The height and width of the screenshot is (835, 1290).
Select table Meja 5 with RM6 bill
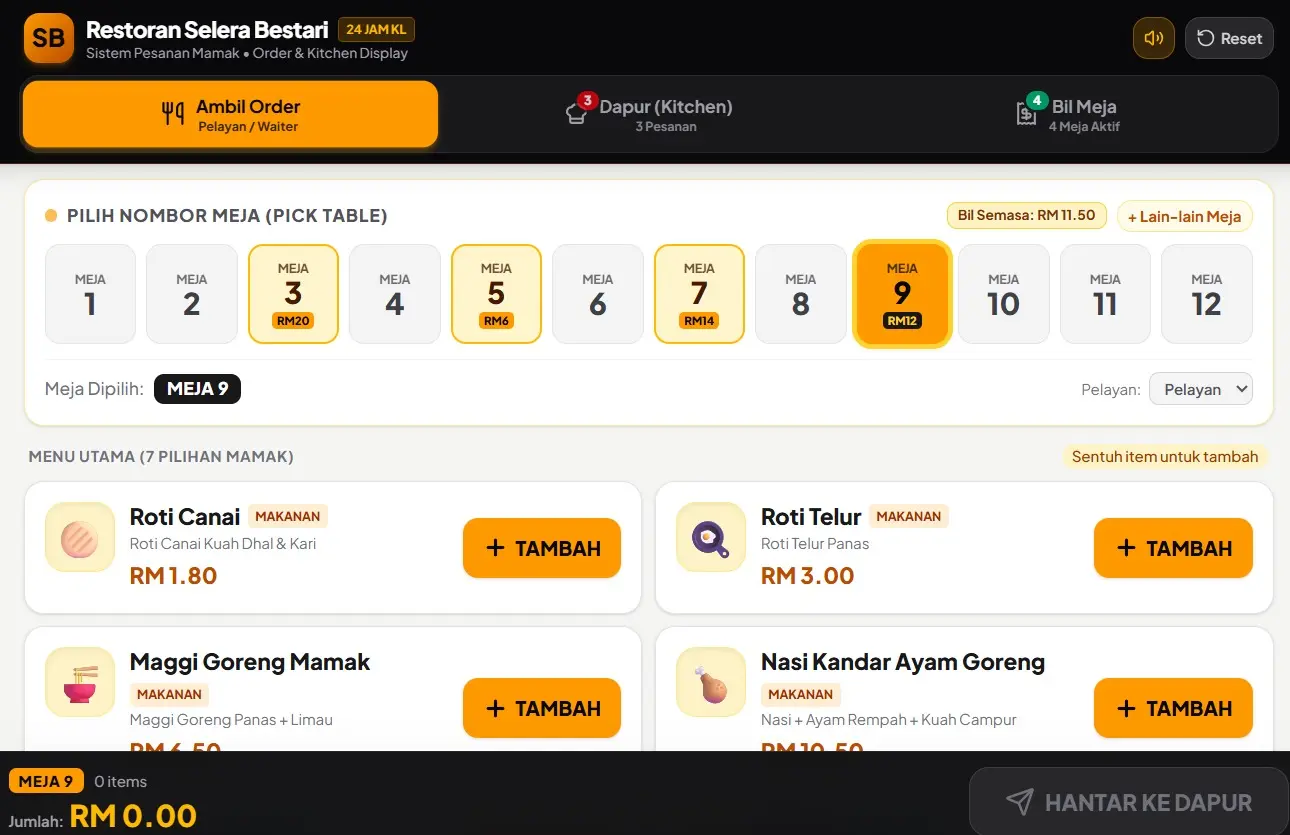[496, 294]
